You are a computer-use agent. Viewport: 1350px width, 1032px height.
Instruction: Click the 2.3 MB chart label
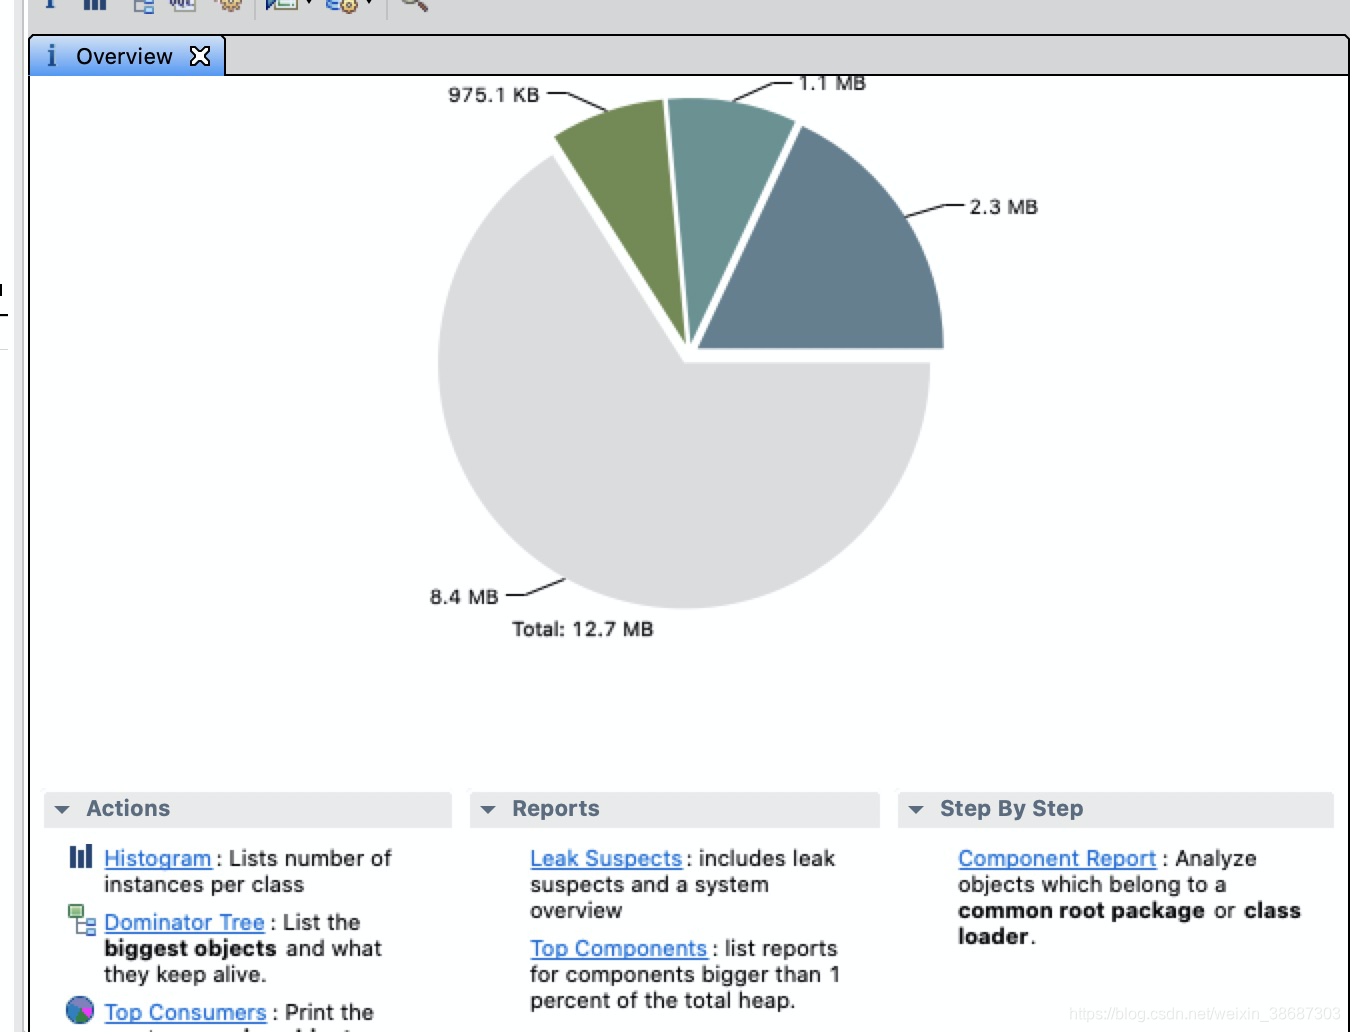coord(1003,207)
